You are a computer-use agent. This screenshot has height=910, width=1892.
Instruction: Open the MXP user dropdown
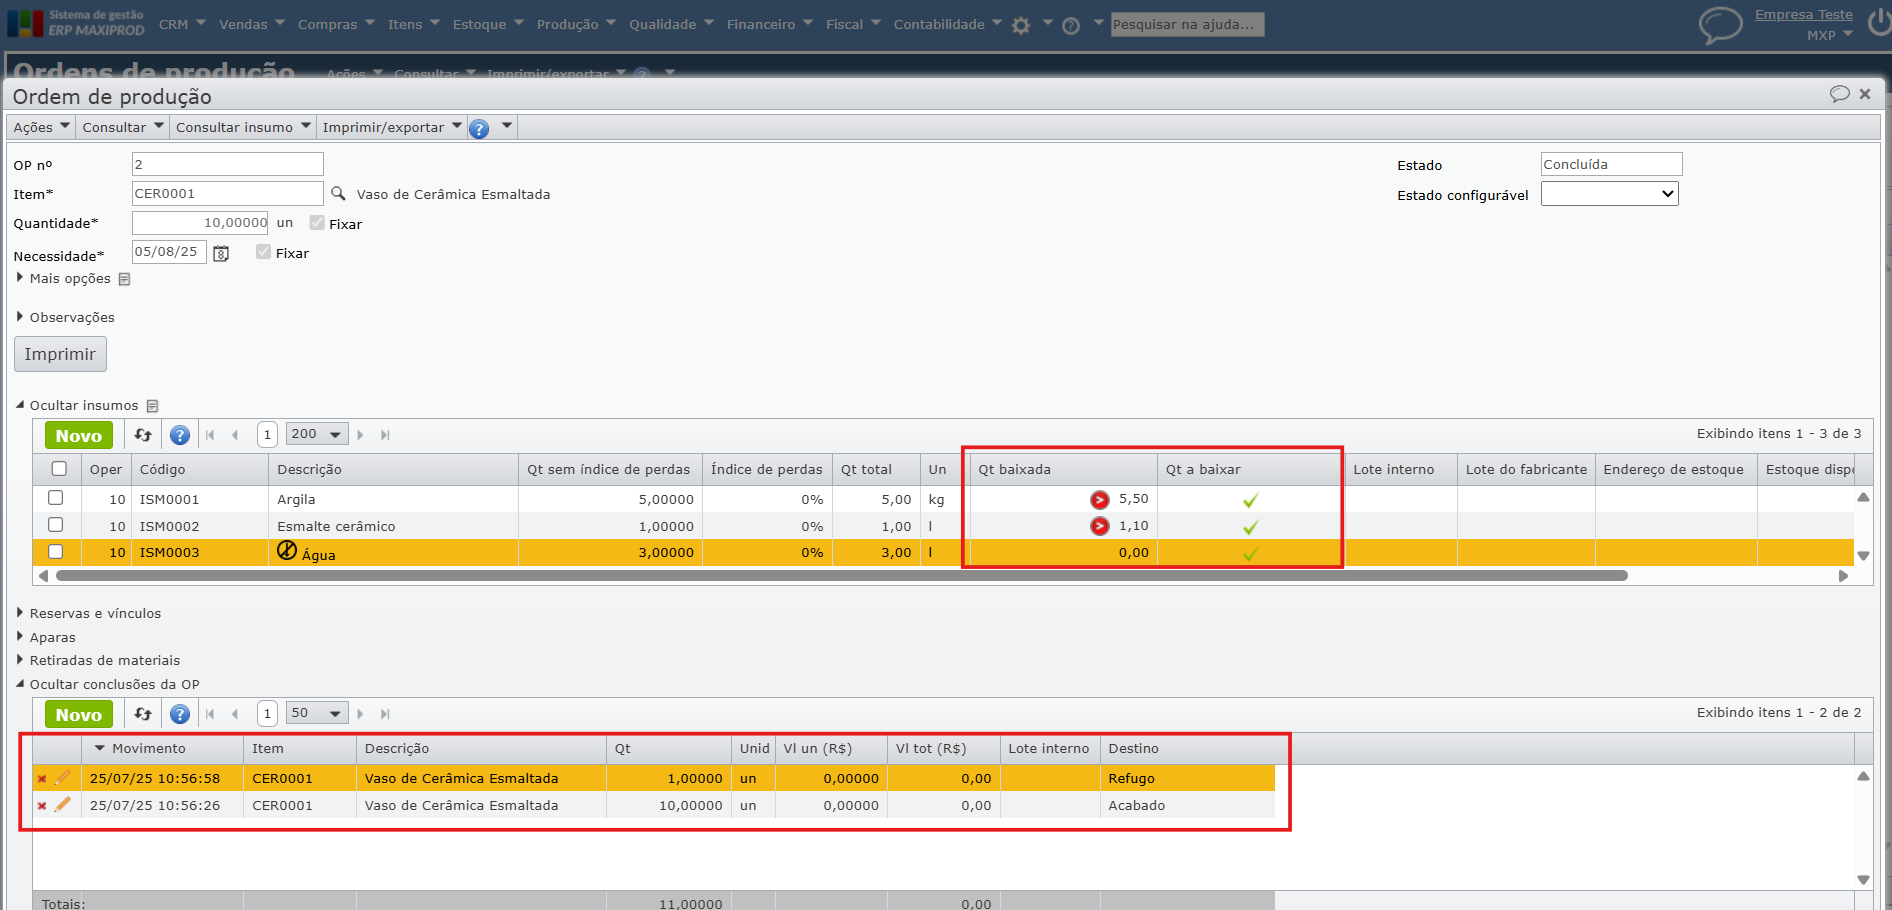[1830, 36]
